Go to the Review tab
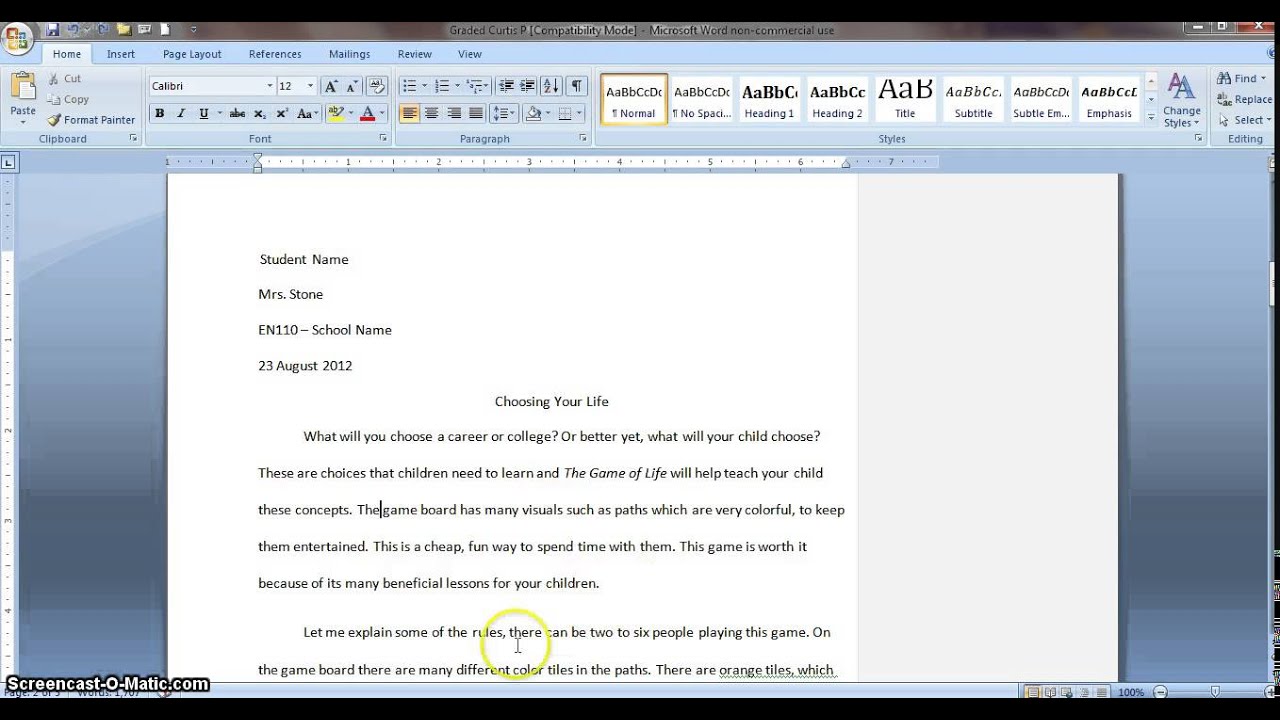The image size is (1280, 720). click(x=415, y=54)
